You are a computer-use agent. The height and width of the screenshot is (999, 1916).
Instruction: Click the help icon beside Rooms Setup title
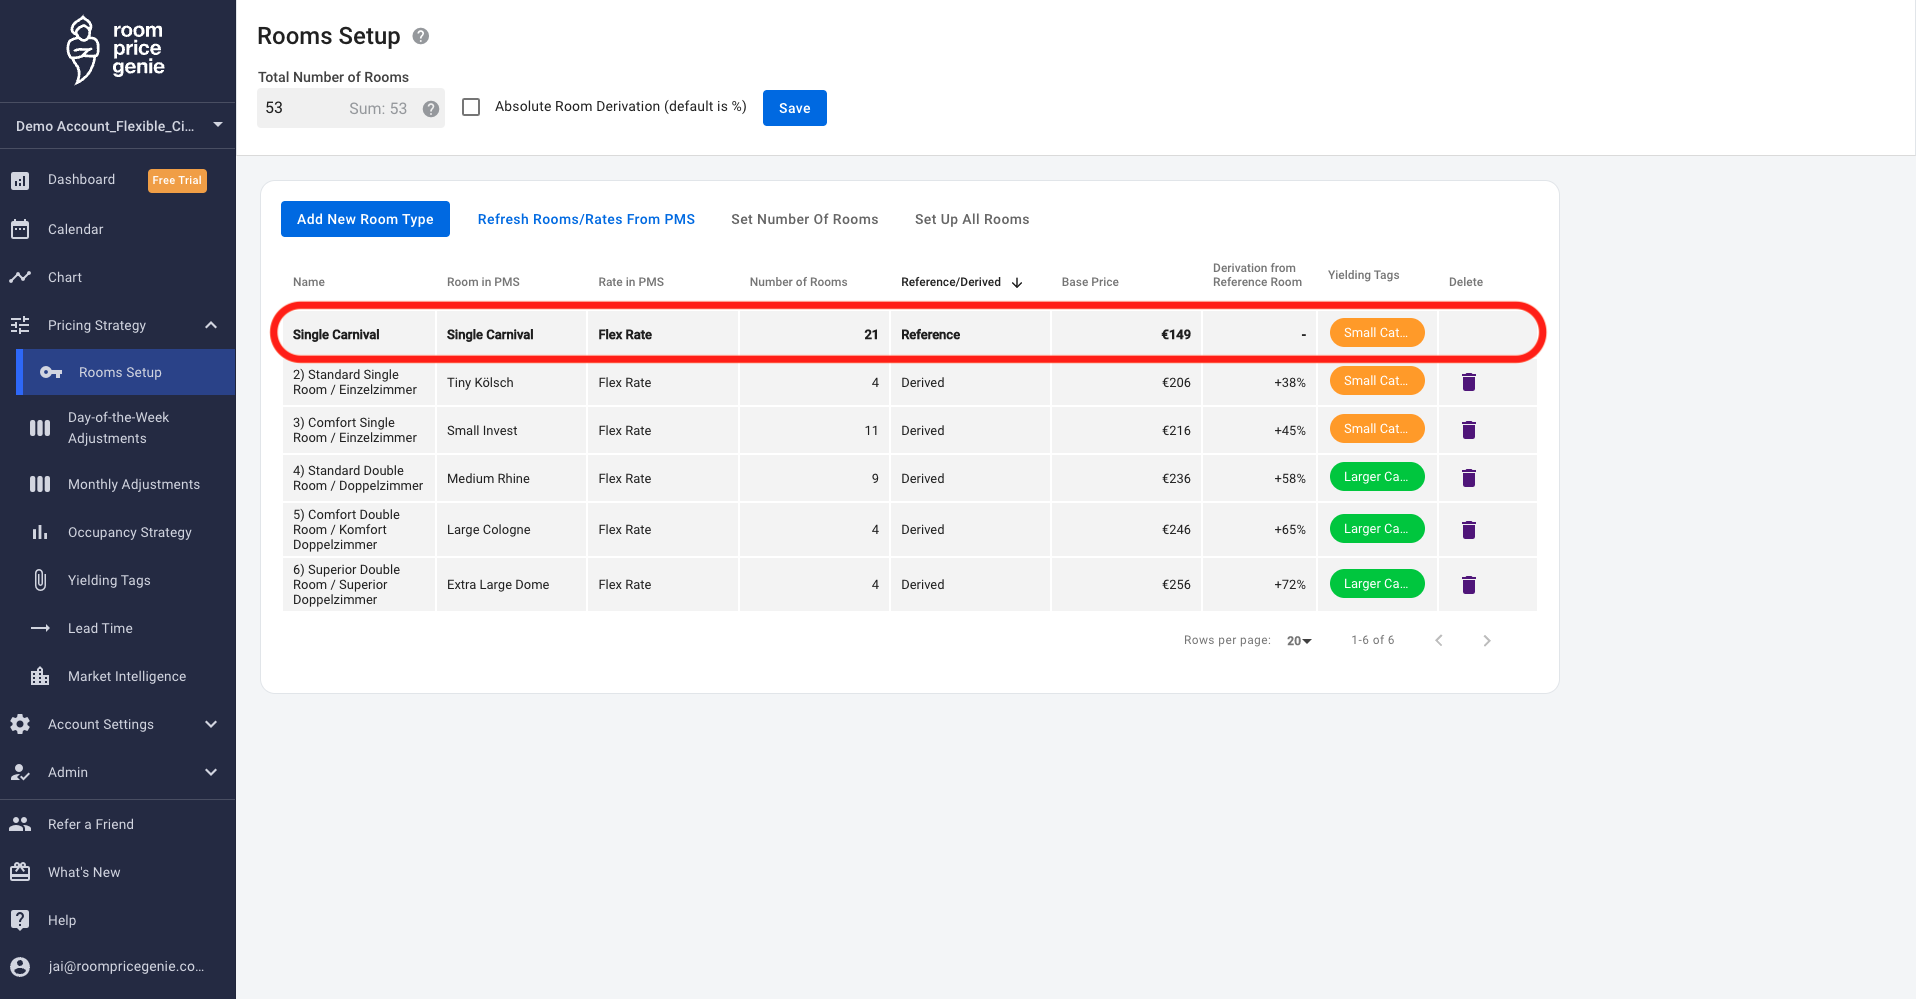click(x=421, y=36)
